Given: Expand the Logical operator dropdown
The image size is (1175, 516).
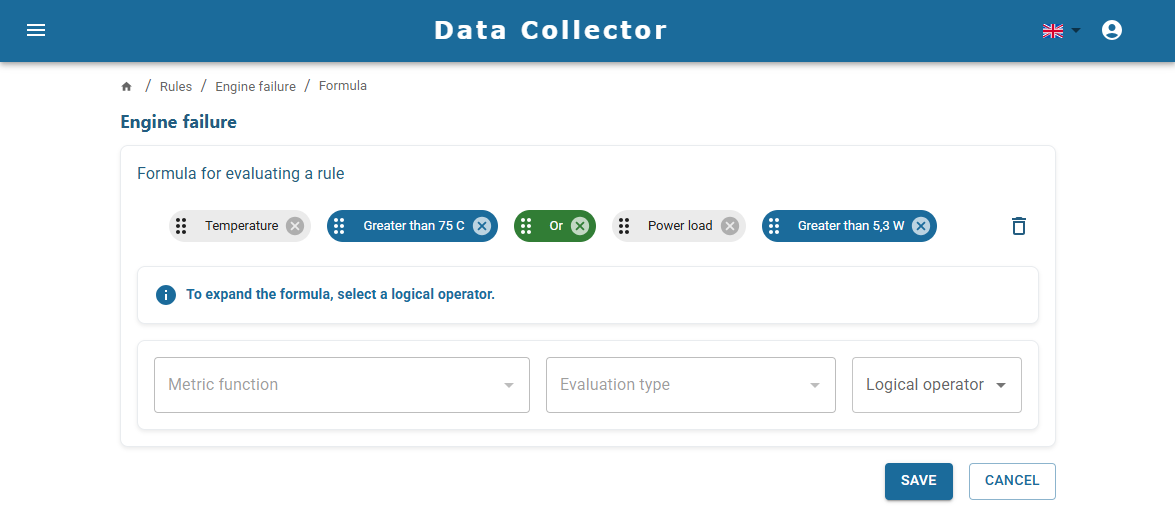Looking at the screenshot, I should click(936, 385).
